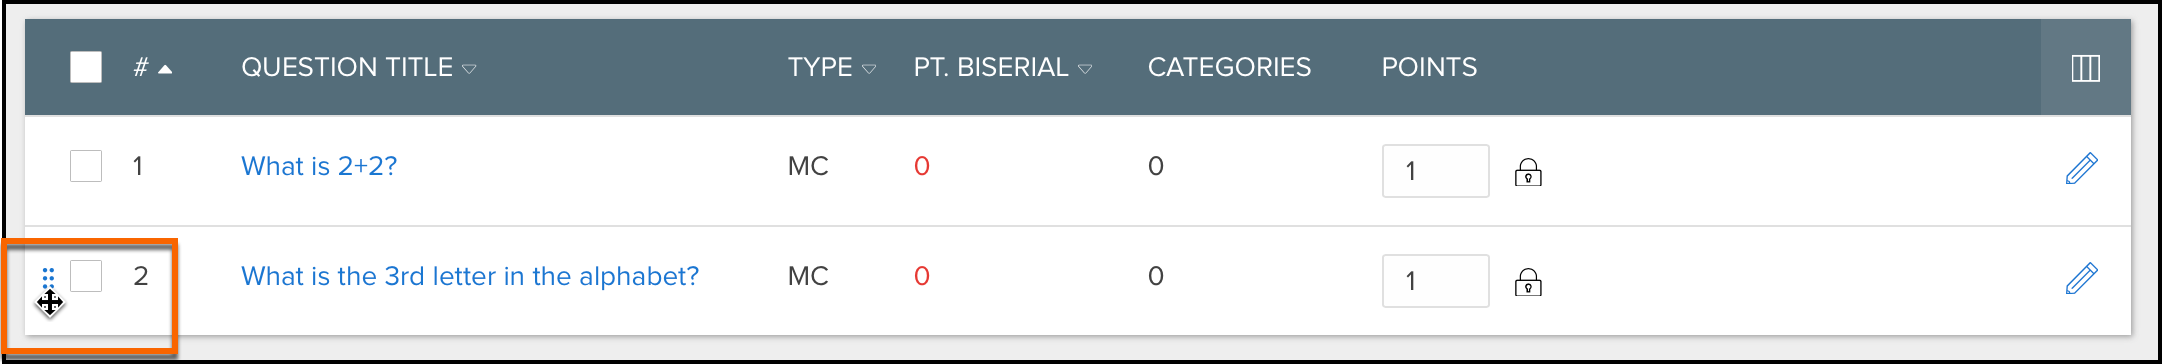Viewport: 2162px width, 364px height.
Task: Open the "What is 2+2?" question link
Action: point(319,166)
